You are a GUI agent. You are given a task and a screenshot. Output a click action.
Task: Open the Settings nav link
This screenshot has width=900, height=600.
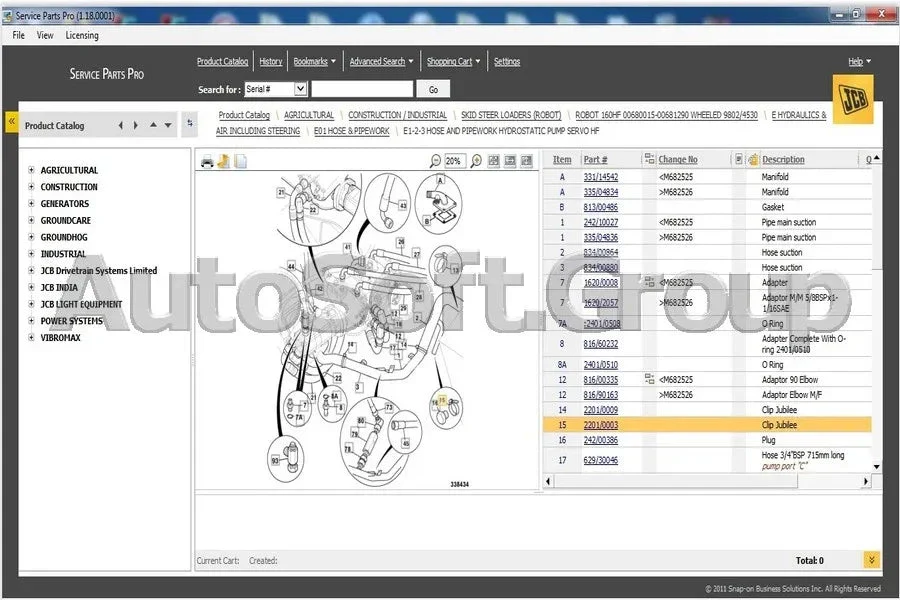click(507, 61)
